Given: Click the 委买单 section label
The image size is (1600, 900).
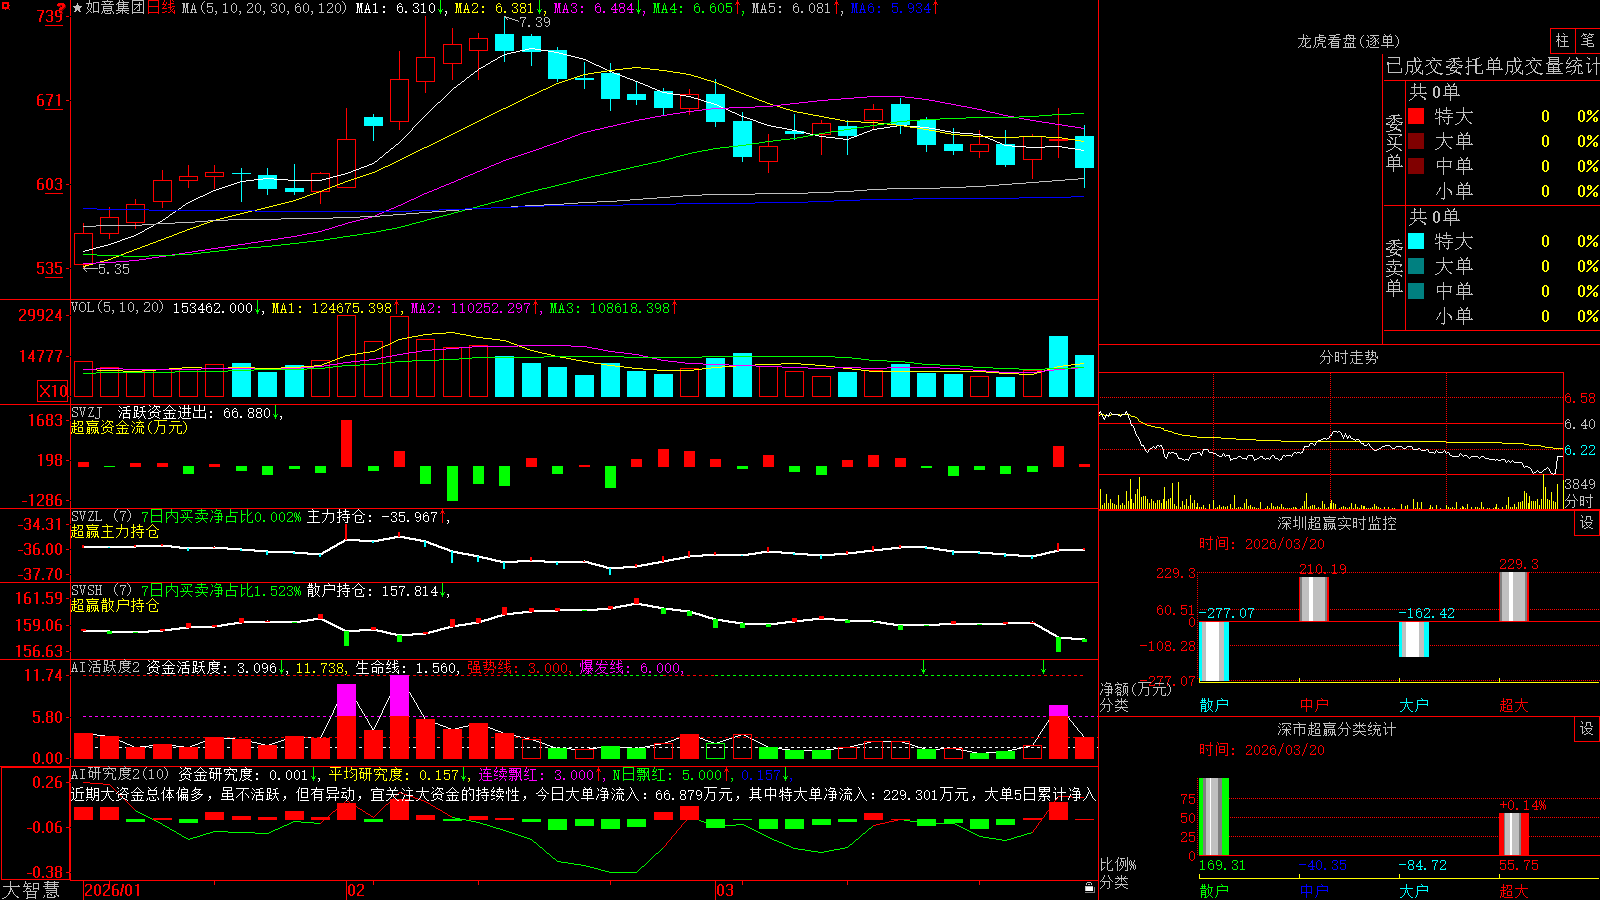Looking at the screenshot, I should pyautogui.click(x=1394, y=142).
